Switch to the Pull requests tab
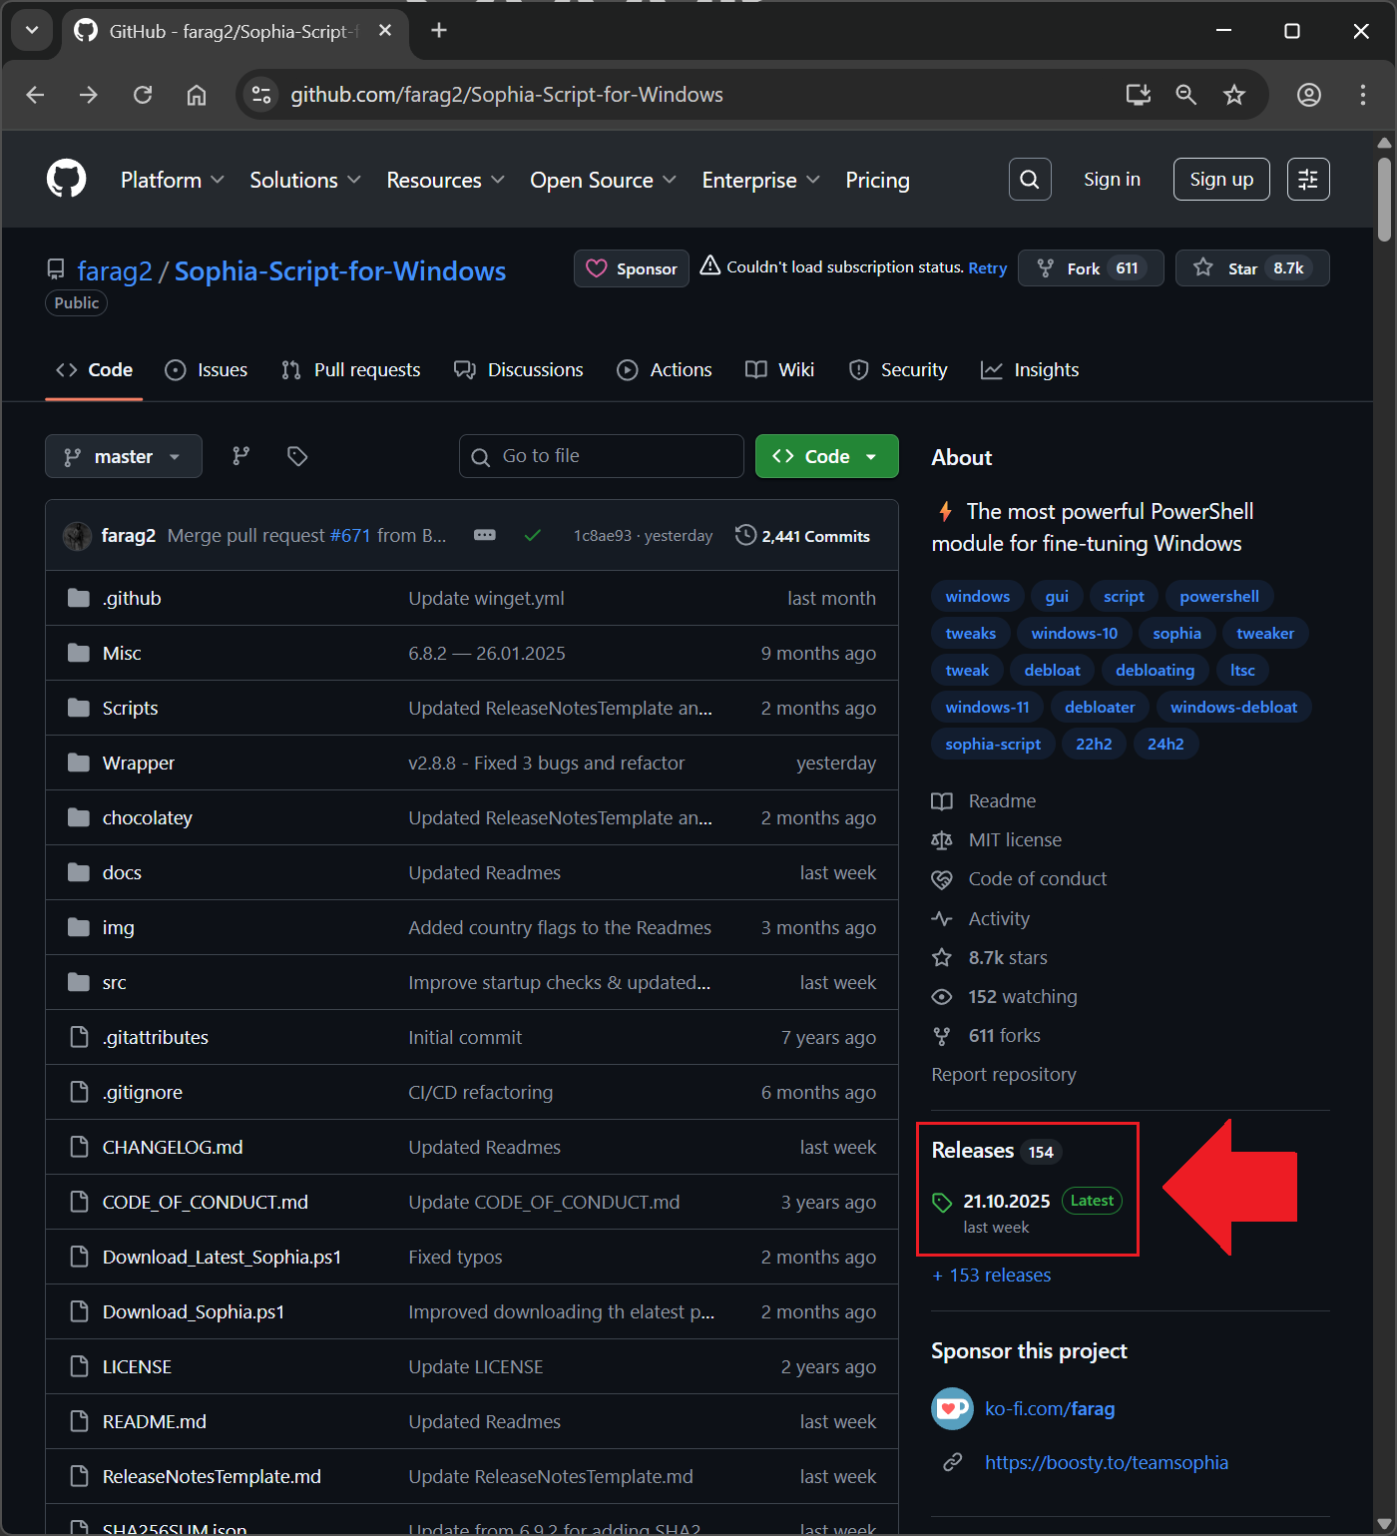 coord(350,369)
